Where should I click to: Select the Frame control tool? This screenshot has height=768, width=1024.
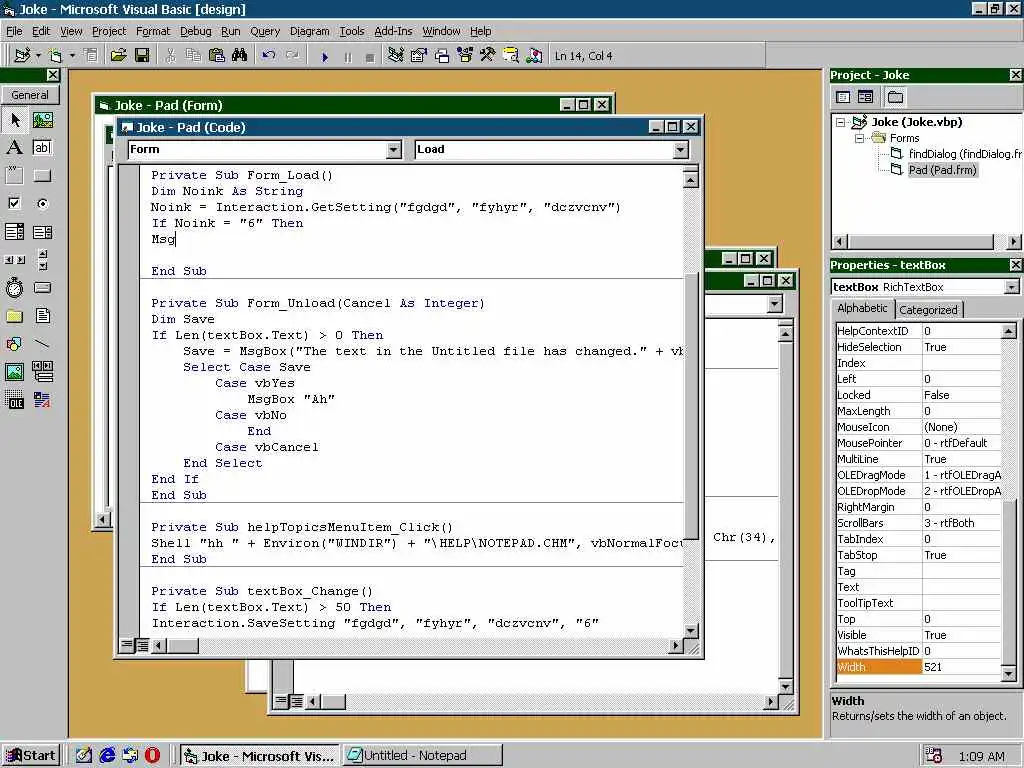(x=14, y=176)
